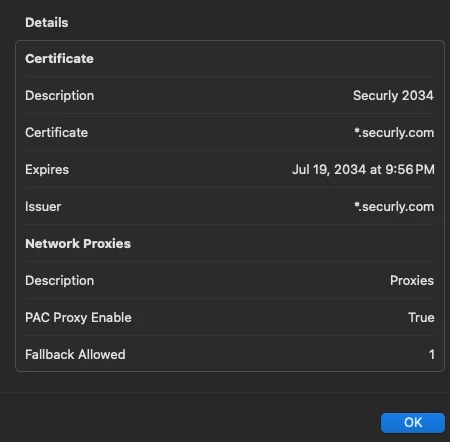The height and width of the screenshot is (442, 450).
Task: Click the 2034 year in Expires row
Action: pos(350,170)
